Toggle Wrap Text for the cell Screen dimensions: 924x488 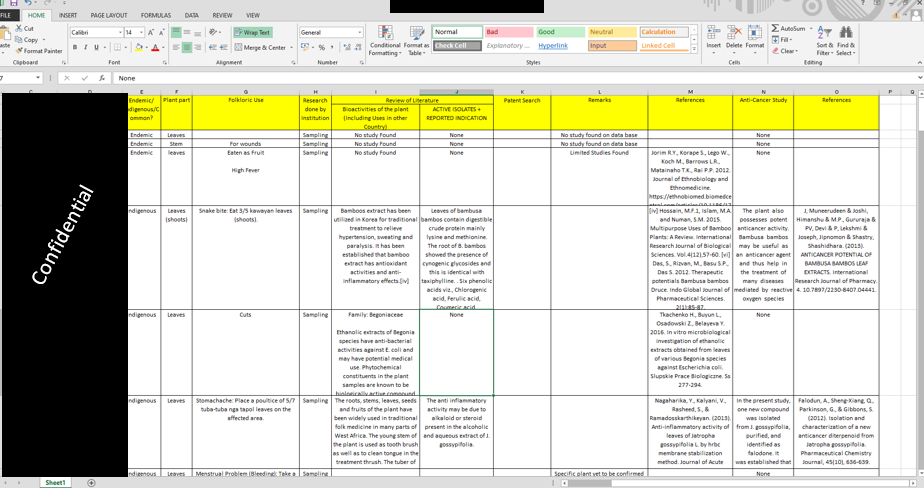click(x=252, y=32)
